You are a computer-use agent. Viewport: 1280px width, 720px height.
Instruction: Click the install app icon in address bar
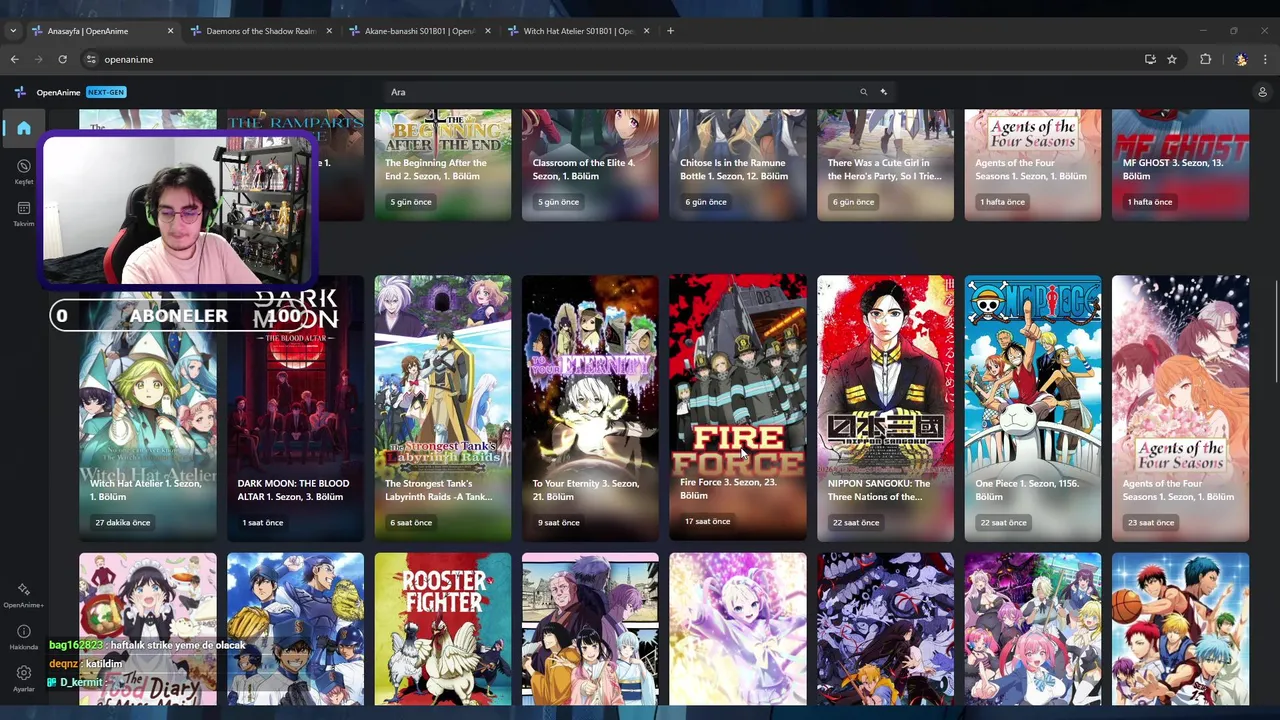click(x=1150, y=59)
